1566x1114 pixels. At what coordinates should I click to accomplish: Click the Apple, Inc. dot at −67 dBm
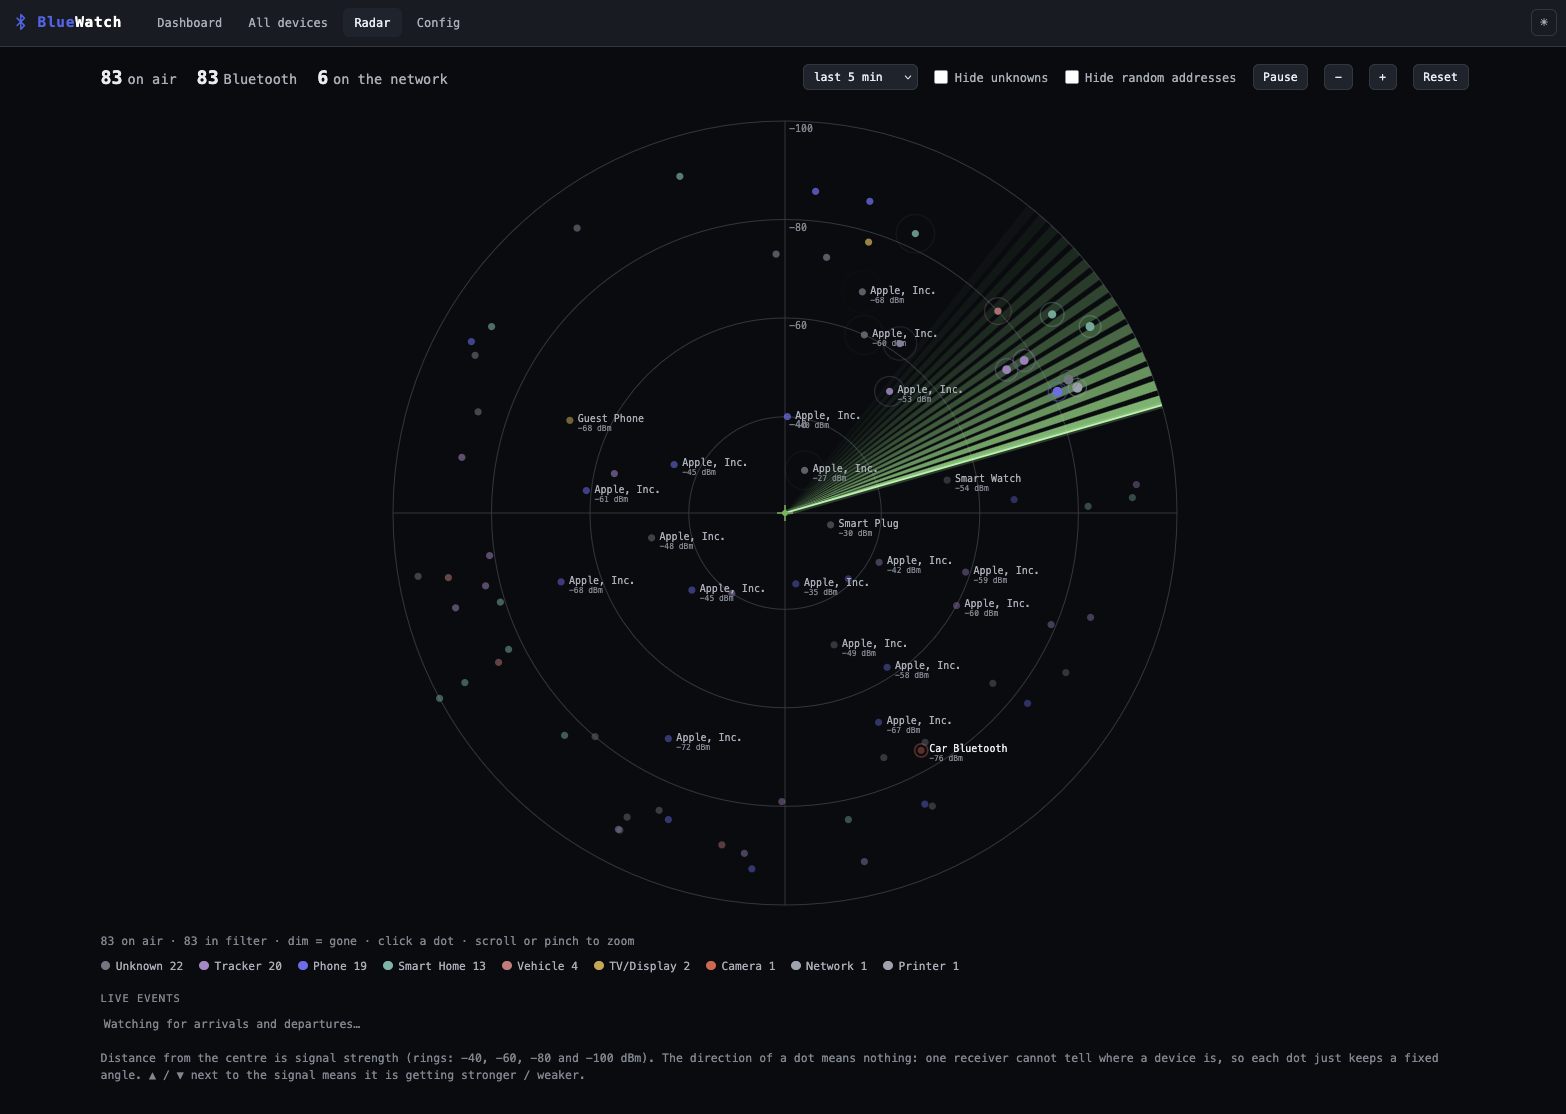click(x=878, y=722)
